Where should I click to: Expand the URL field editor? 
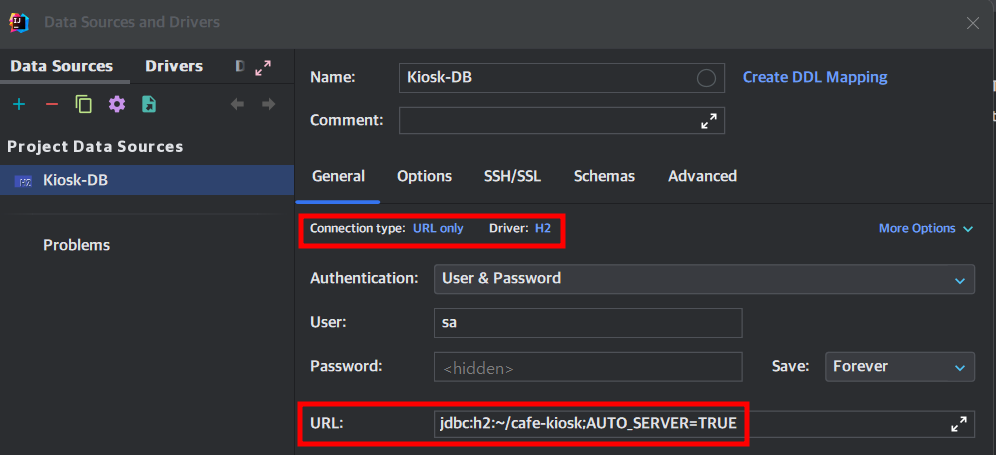pyautogui.click(x=959, y=424)
